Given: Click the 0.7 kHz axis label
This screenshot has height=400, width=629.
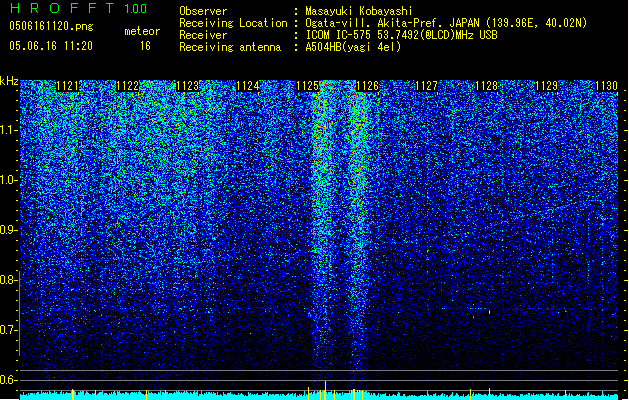Looking at the screenshot, I should click(x=8, y=330).
